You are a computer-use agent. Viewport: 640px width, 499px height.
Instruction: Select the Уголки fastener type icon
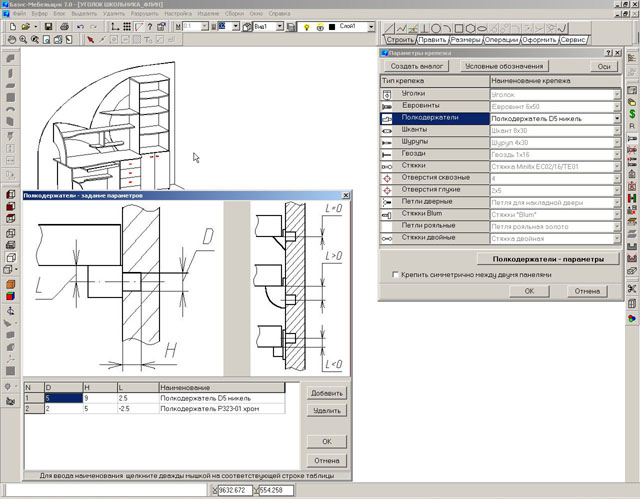388,93
